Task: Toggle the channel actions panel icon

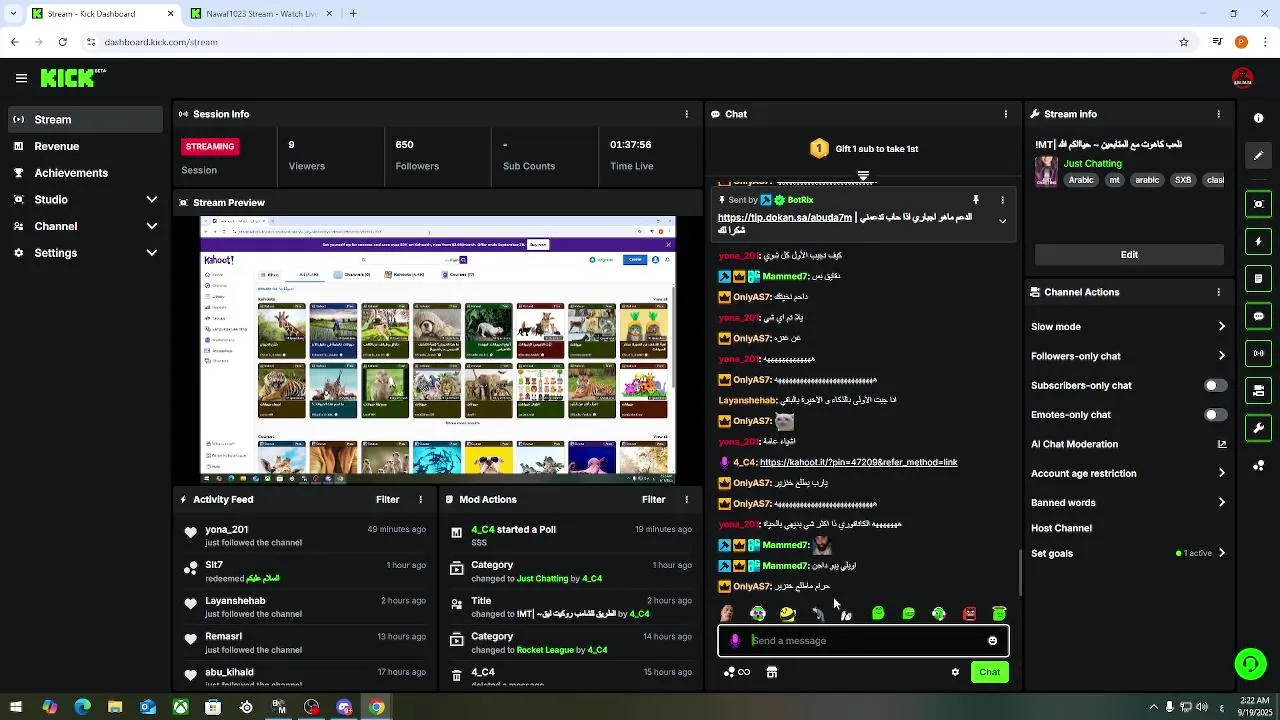Action: pos(1258,390)
